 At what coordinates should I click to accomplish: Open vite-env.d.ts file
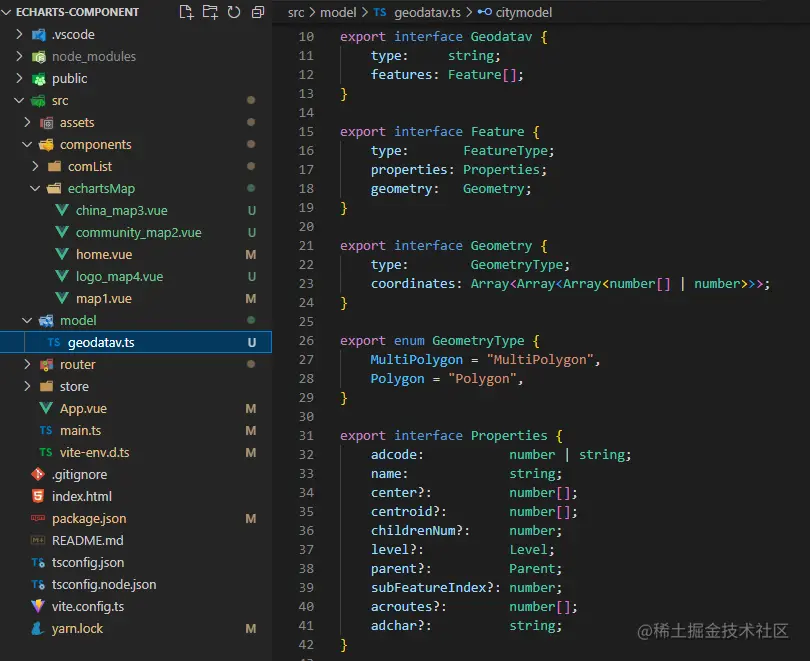(95, 452)
